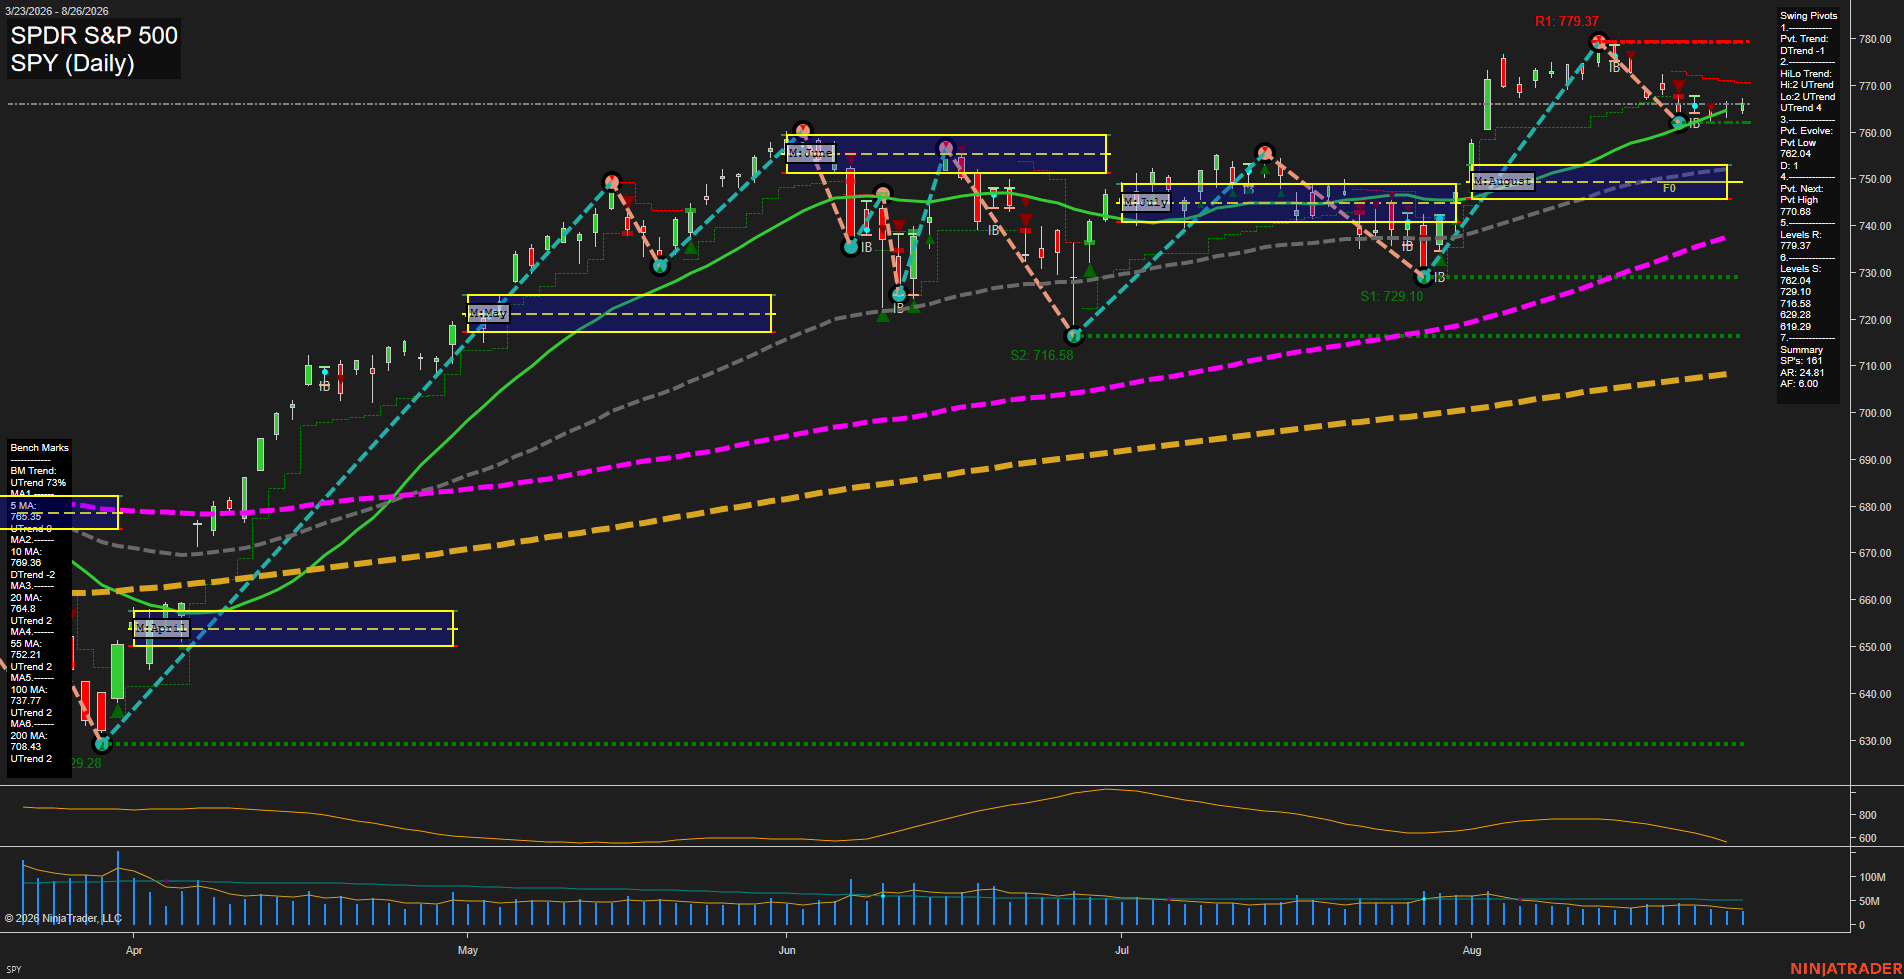Click the 3/23/2026 - 8/26/2026 date range

57,11
